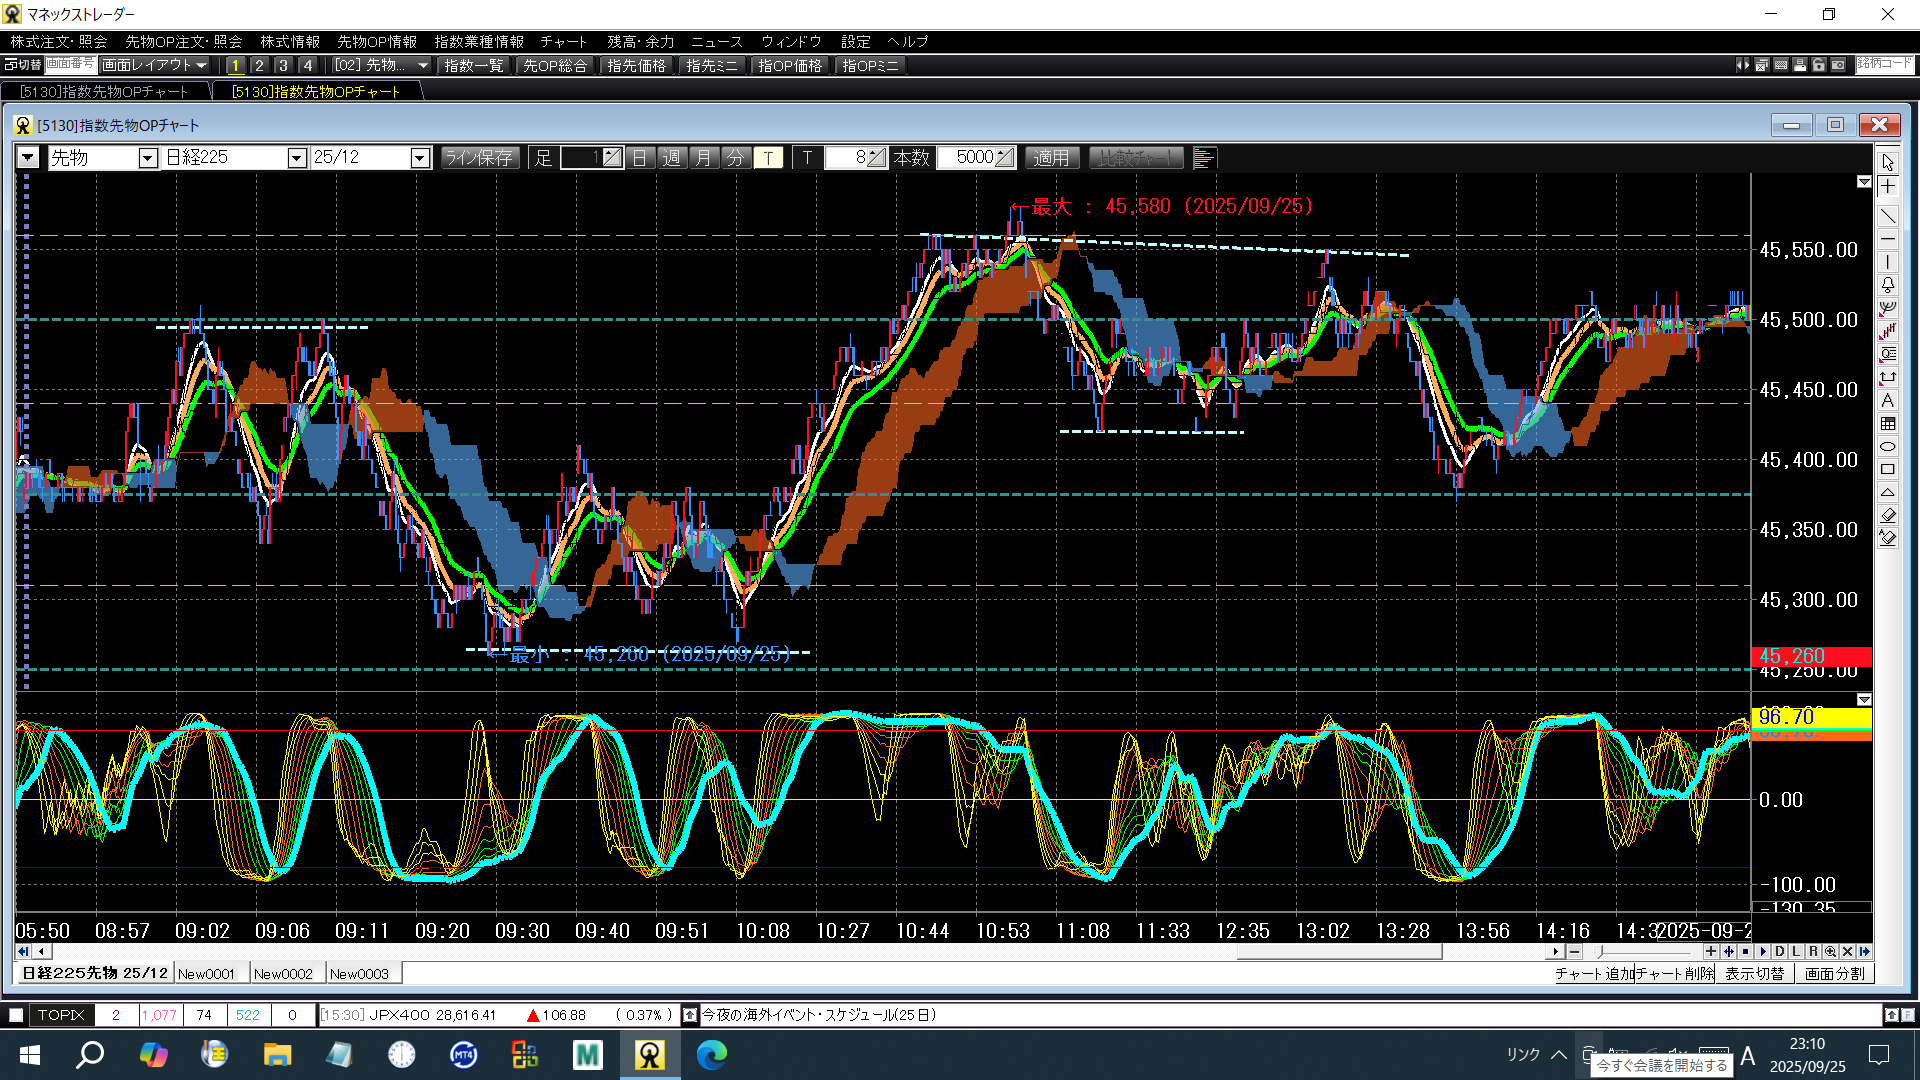Select the alert bell tool
Viewport: 1920px width, 1080px height.
tap(1887, 285)
